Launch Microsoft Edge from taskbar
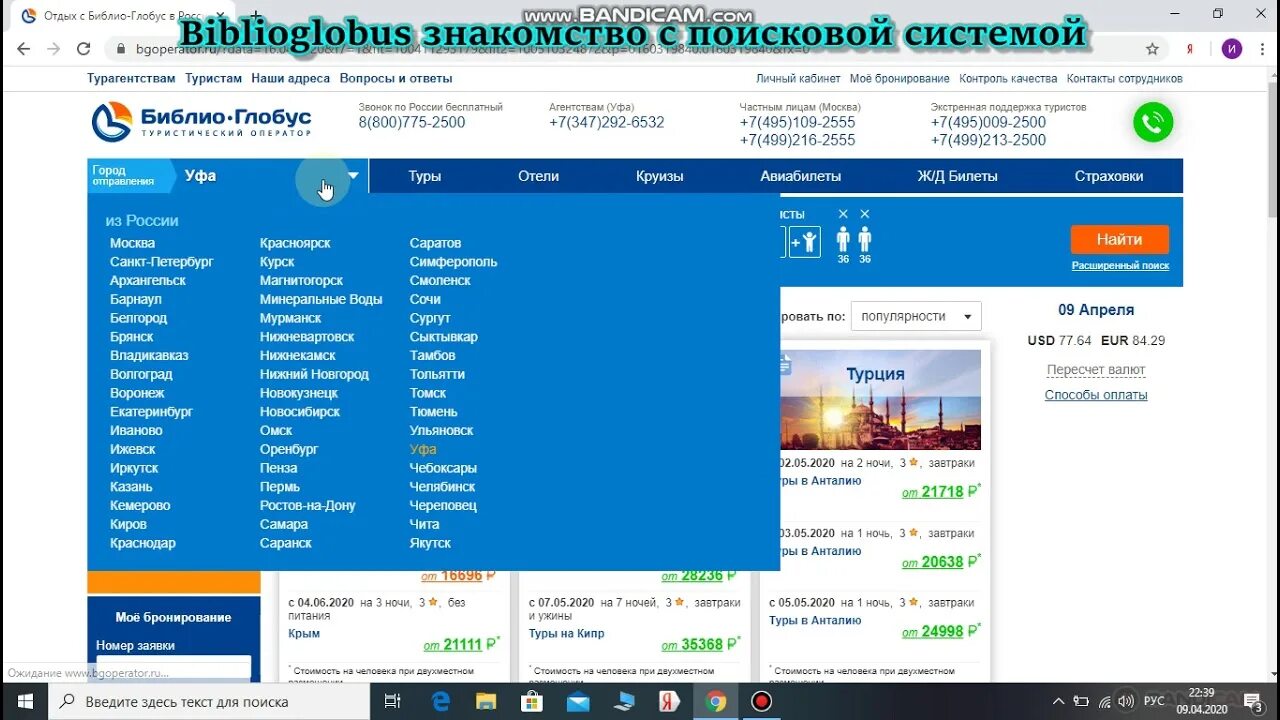Screen dimensions: 1280x720 (440, 701)
